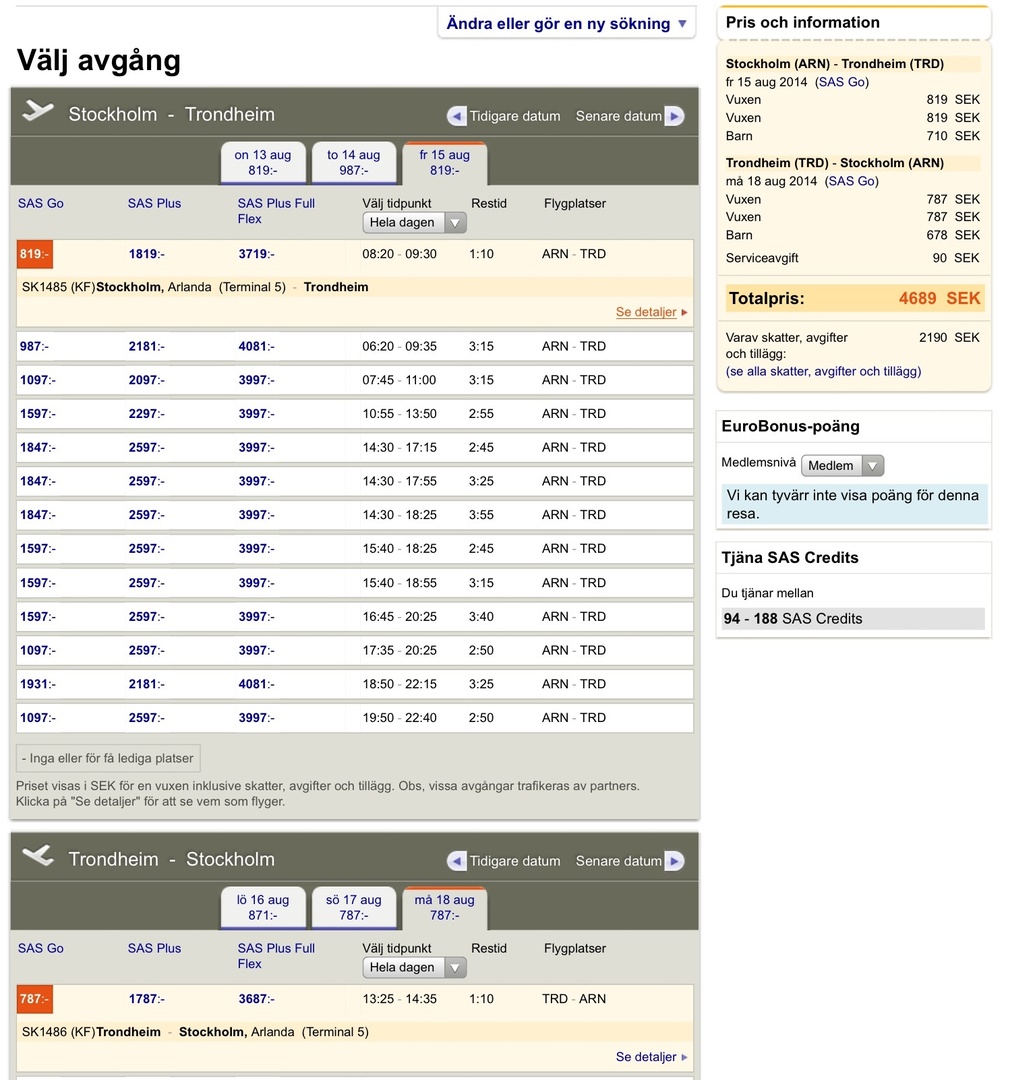
Task: Expand 'Ändra eller gör en ny sökning'
Action: click(566, 24)
